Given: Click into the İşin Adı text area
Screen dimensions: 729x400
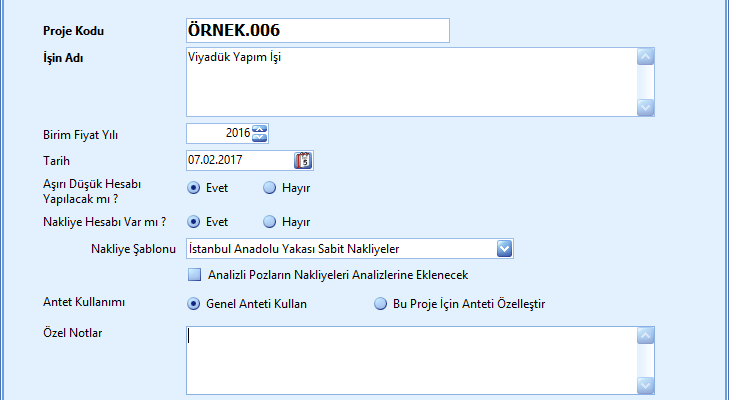Looking at the screenshot, I should pos(410,82).
